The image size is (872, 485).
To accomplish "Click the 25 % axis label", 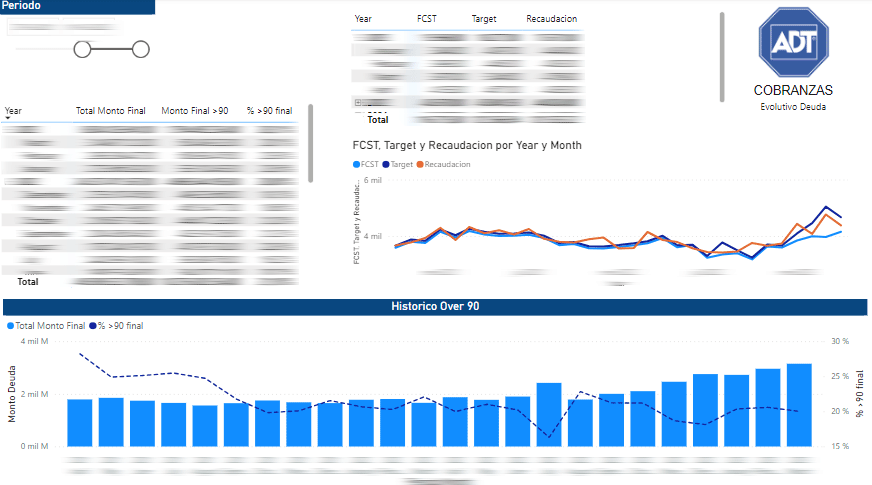I will click(x=840, y=376).
